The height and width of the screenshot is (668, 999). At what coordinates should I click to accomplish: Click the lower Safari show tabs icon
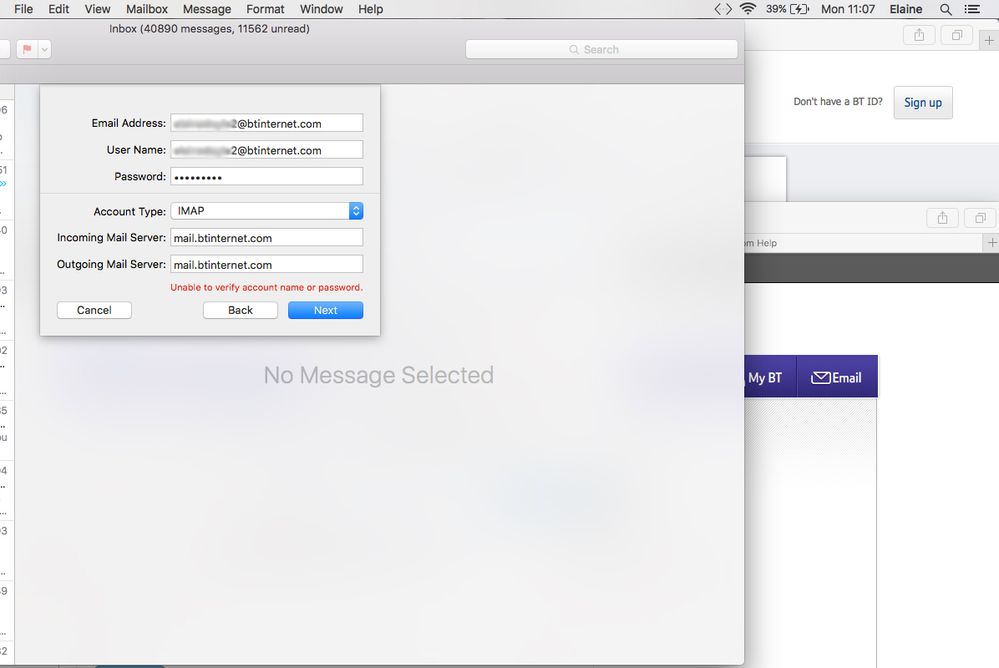[980, 218]
